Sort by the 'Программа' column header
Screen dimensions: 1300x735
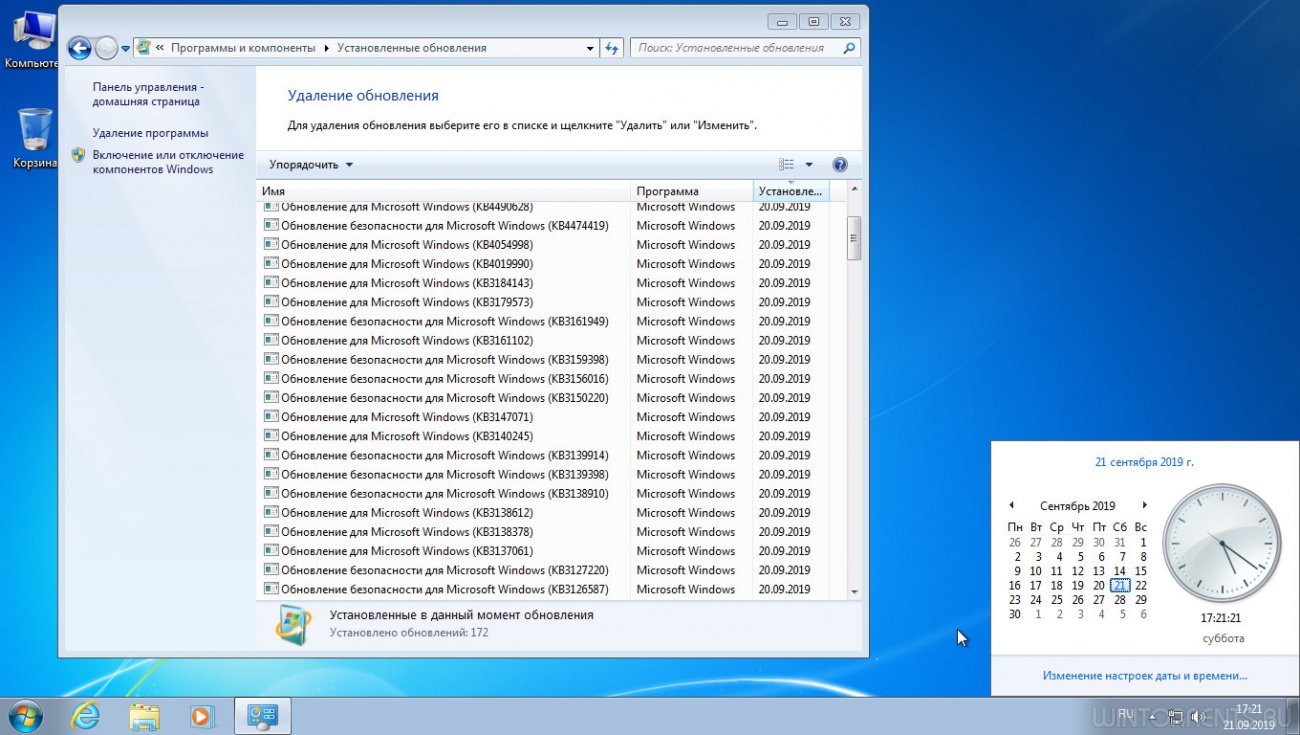tap(691, 191)
